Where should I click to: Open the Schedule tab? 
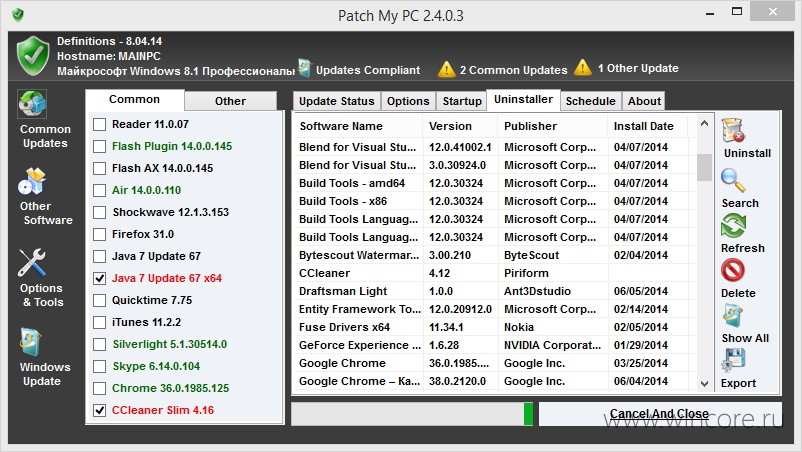tap(591, 101)
